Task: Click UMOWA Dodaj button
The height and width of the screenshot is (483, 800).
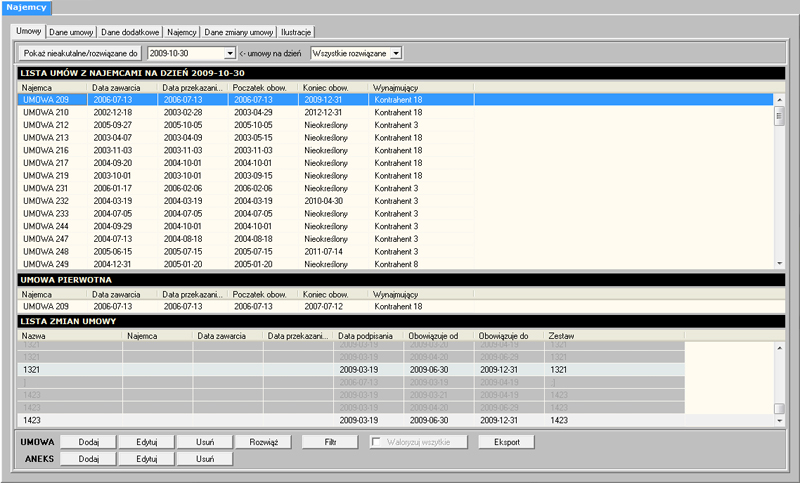Action: point(89,442)
